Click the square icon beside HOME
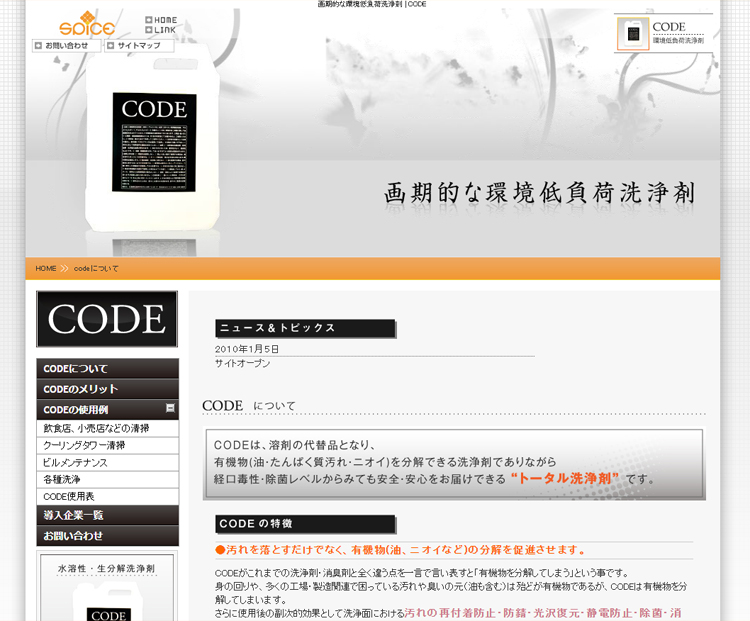 (149, 20)
